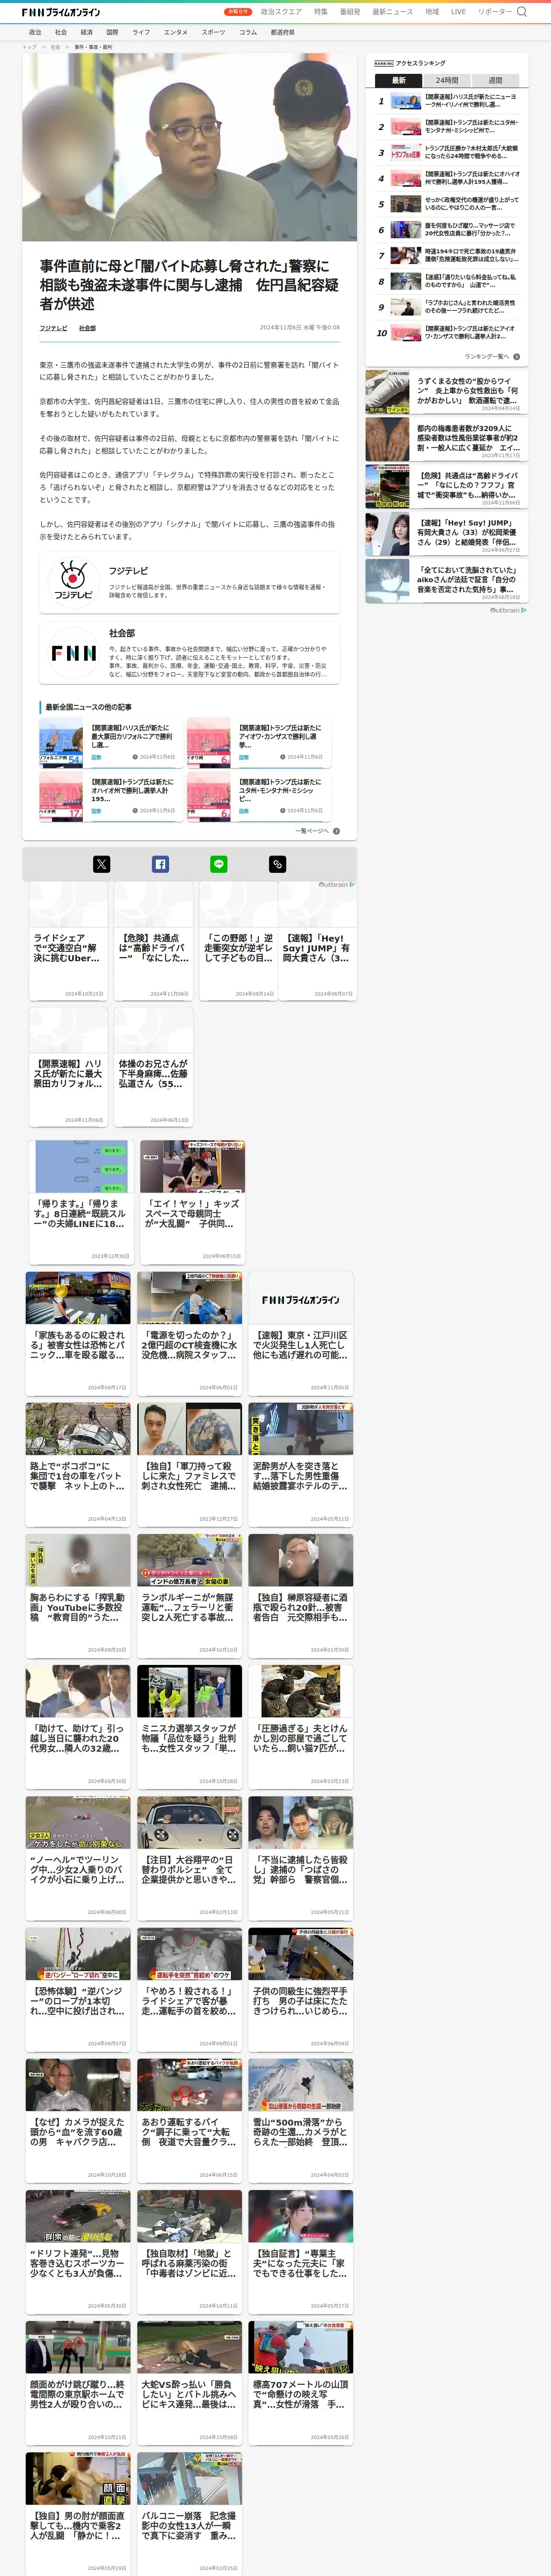Image resolution: width=551 pixels, height=2576 pixels.
Task: Select the 国際 category tab
Action: click(112, 32)
